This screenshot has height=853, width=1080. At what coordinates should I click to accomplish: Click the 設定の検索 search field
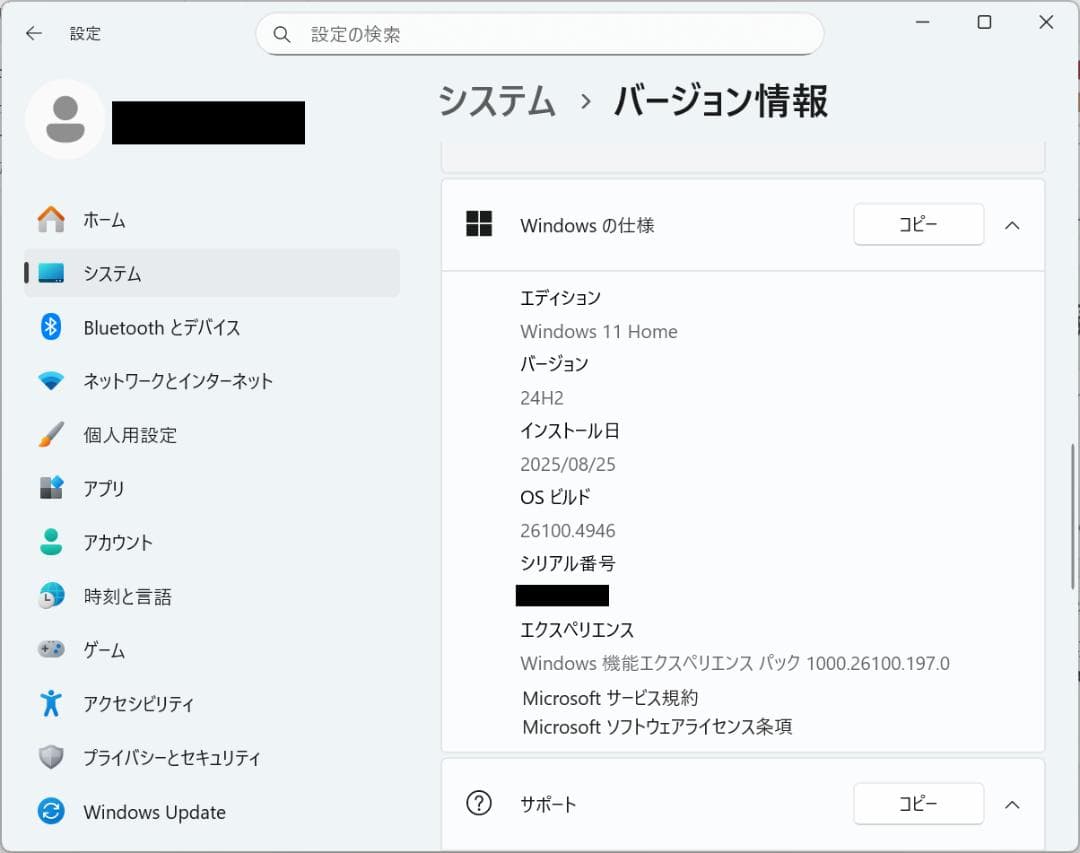point(540,33)
